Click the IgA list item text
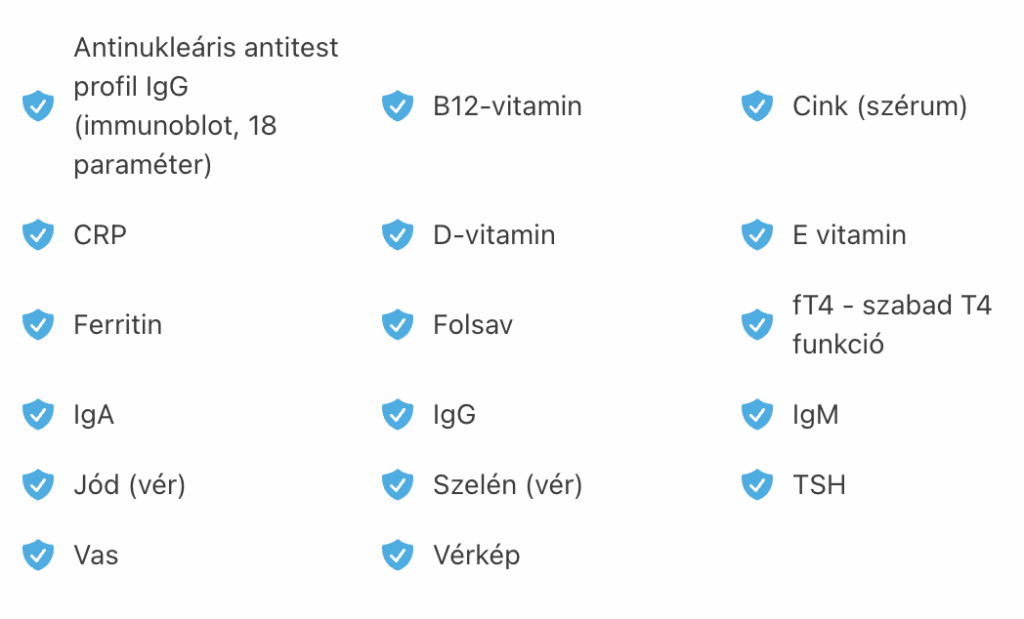 click(x=94, y=415)
